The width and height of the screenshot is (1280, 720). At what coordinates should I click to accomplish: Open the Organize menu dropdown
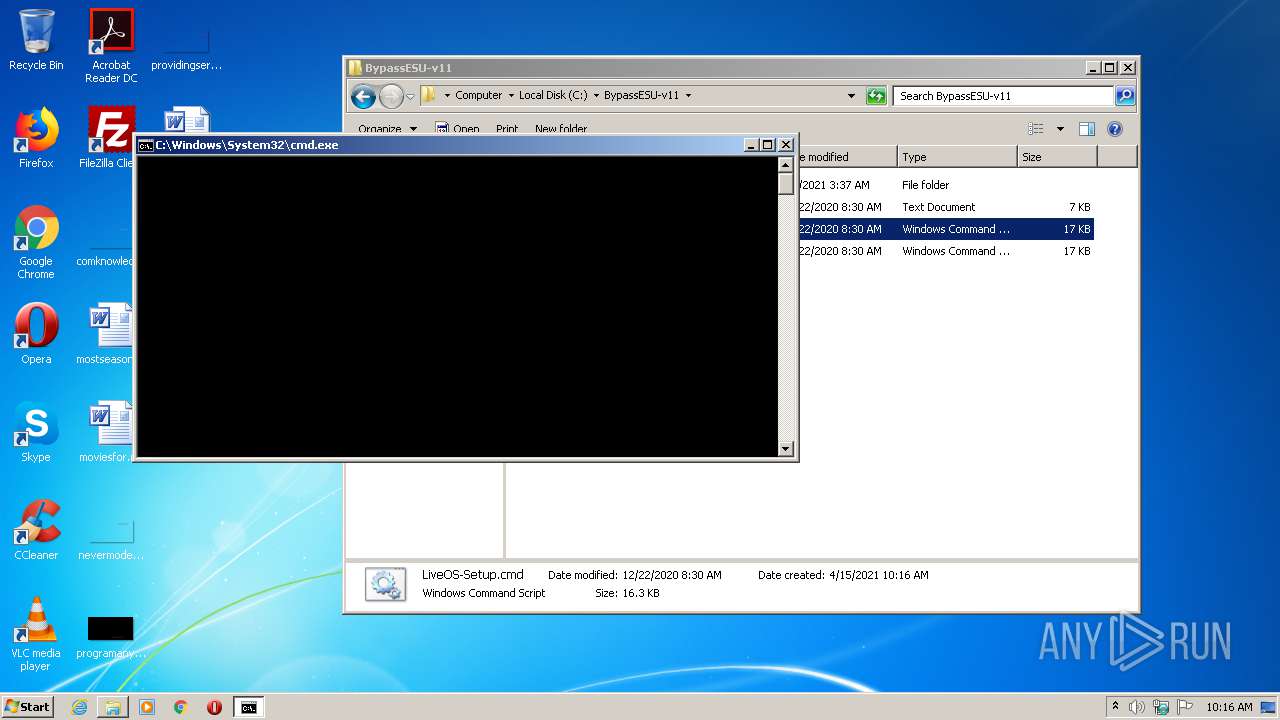(x=389, y=129)
